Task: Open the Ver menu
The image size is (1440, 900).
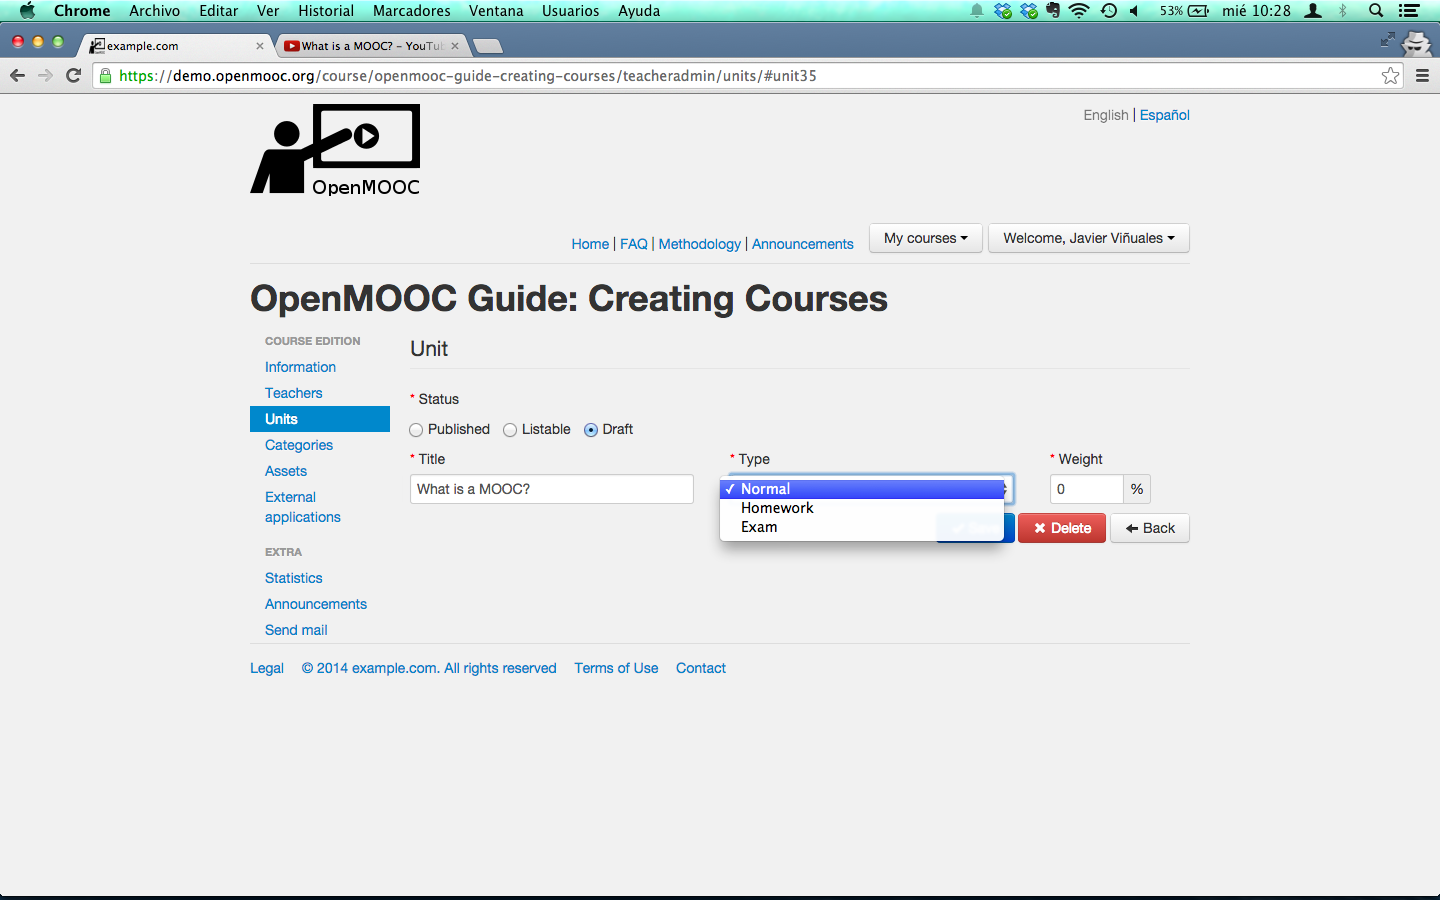Action: (x=268, y=11)
